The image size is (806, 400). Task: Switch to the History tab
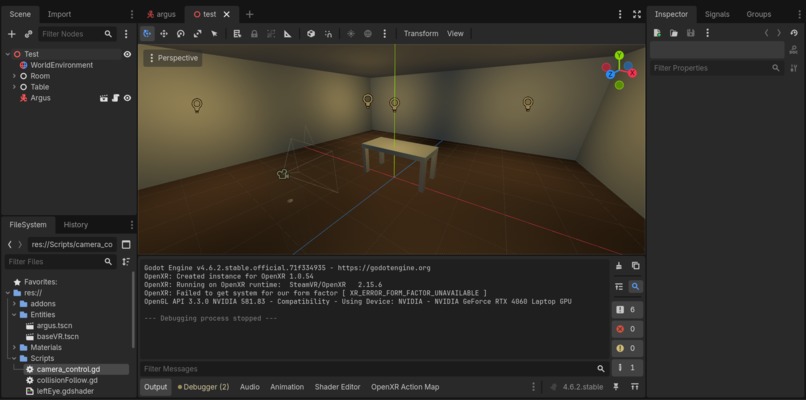[76, 225]
